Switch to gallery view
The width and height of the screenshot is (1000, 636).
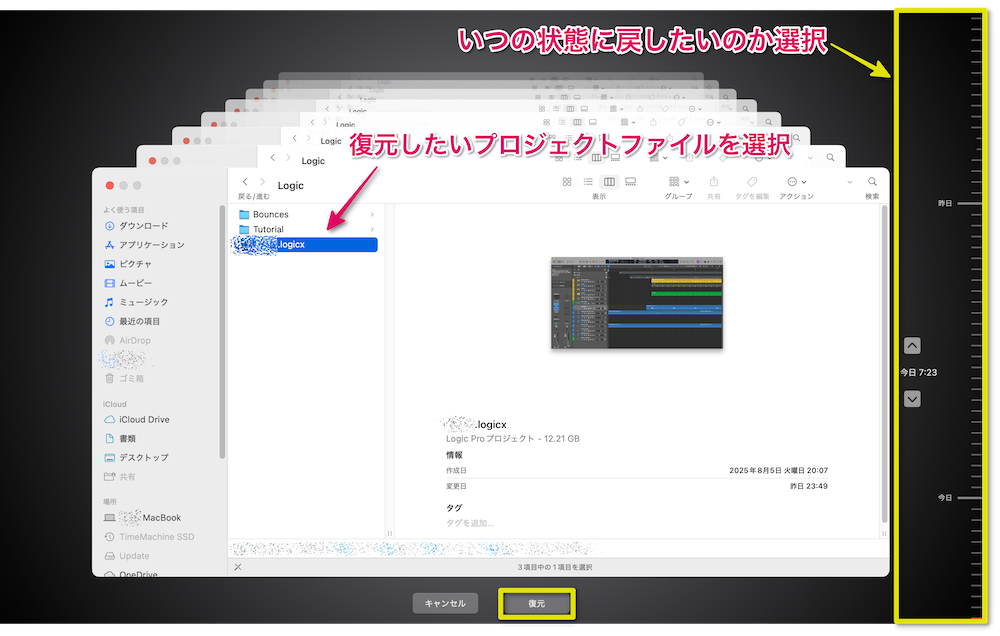(x=631, y=182)
